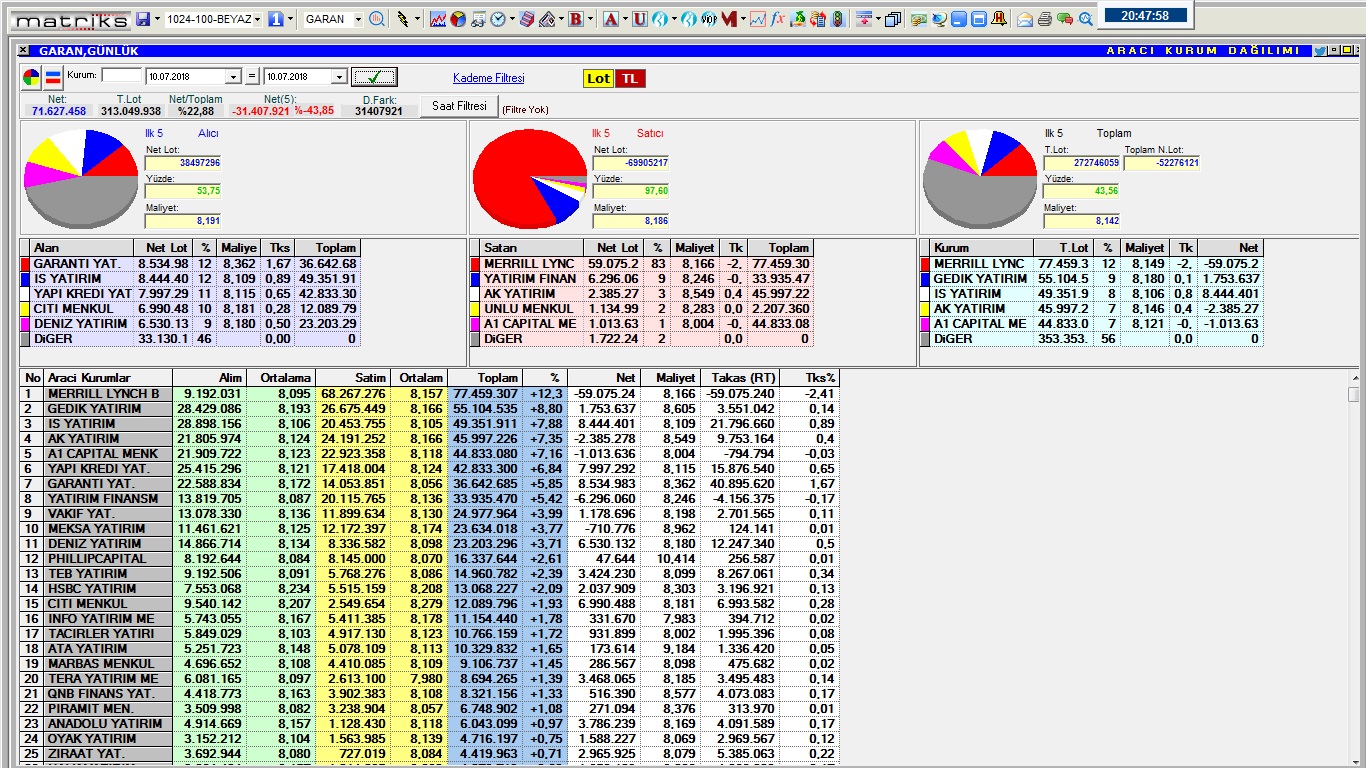Switch to bar view icon next to Kurum
Image resolution: width=1366 pixels, height=768 pixels.
53,77
